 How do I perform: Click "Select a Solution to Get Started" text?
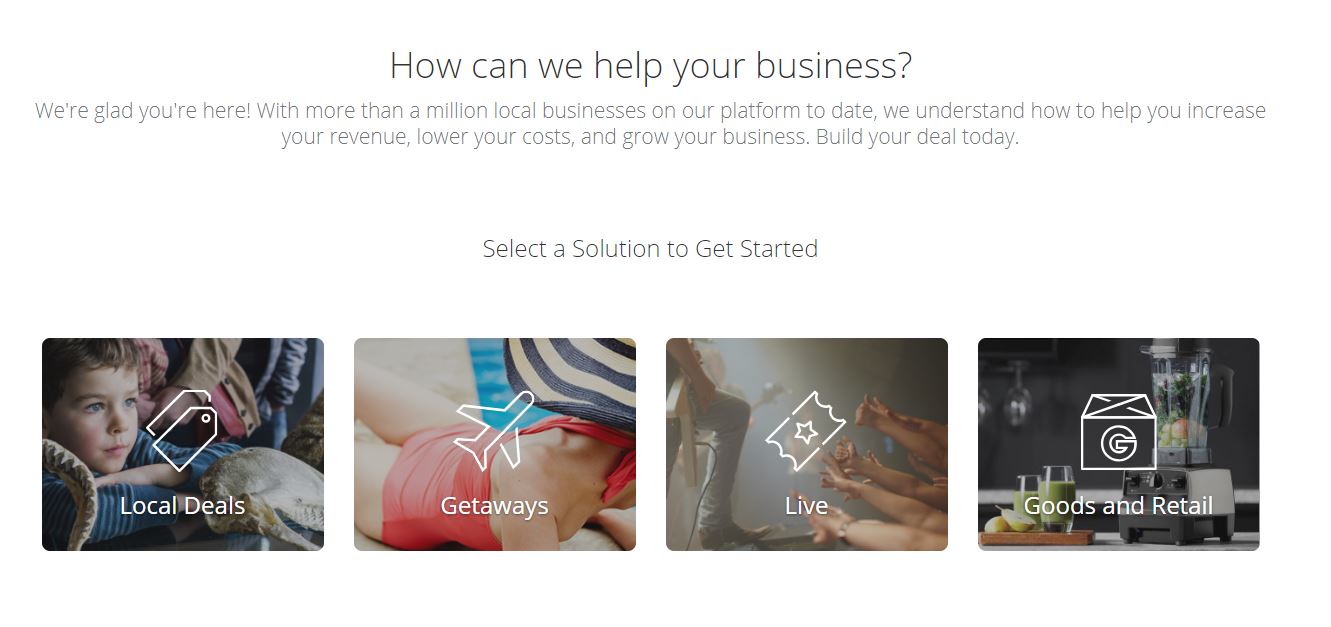[x=650, y=248]
